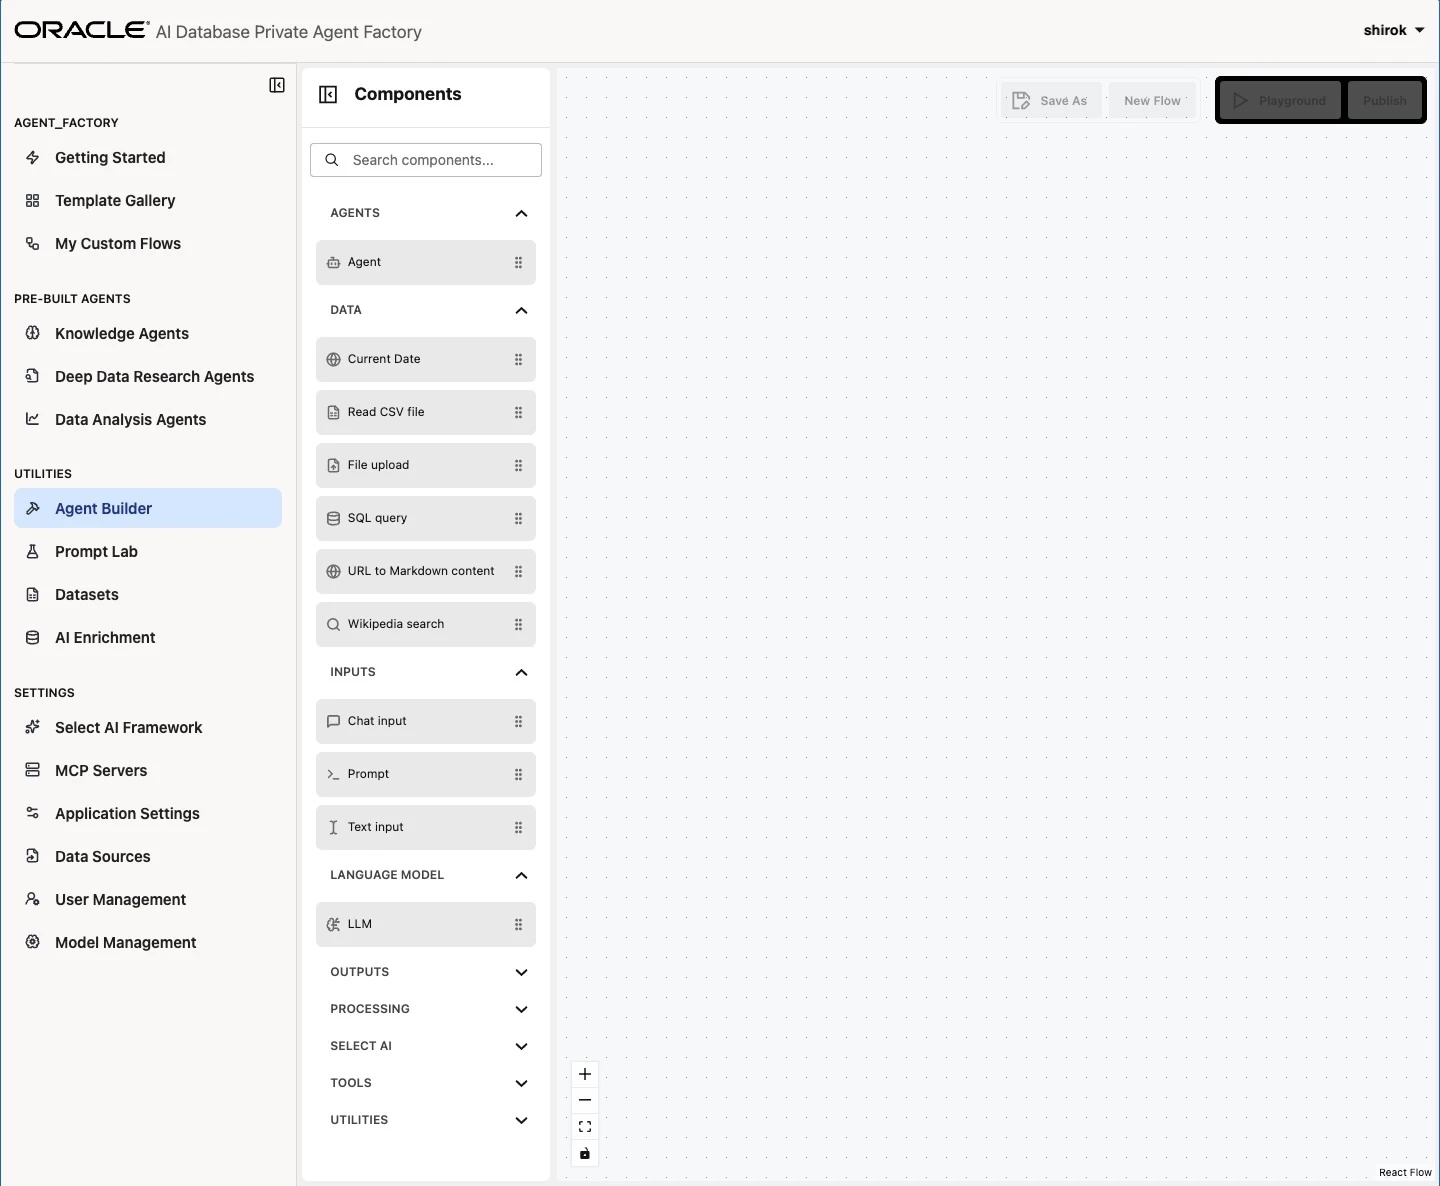1440x1186 pixels.
Task: Click the File upload icon
Action: click(334, 466)
